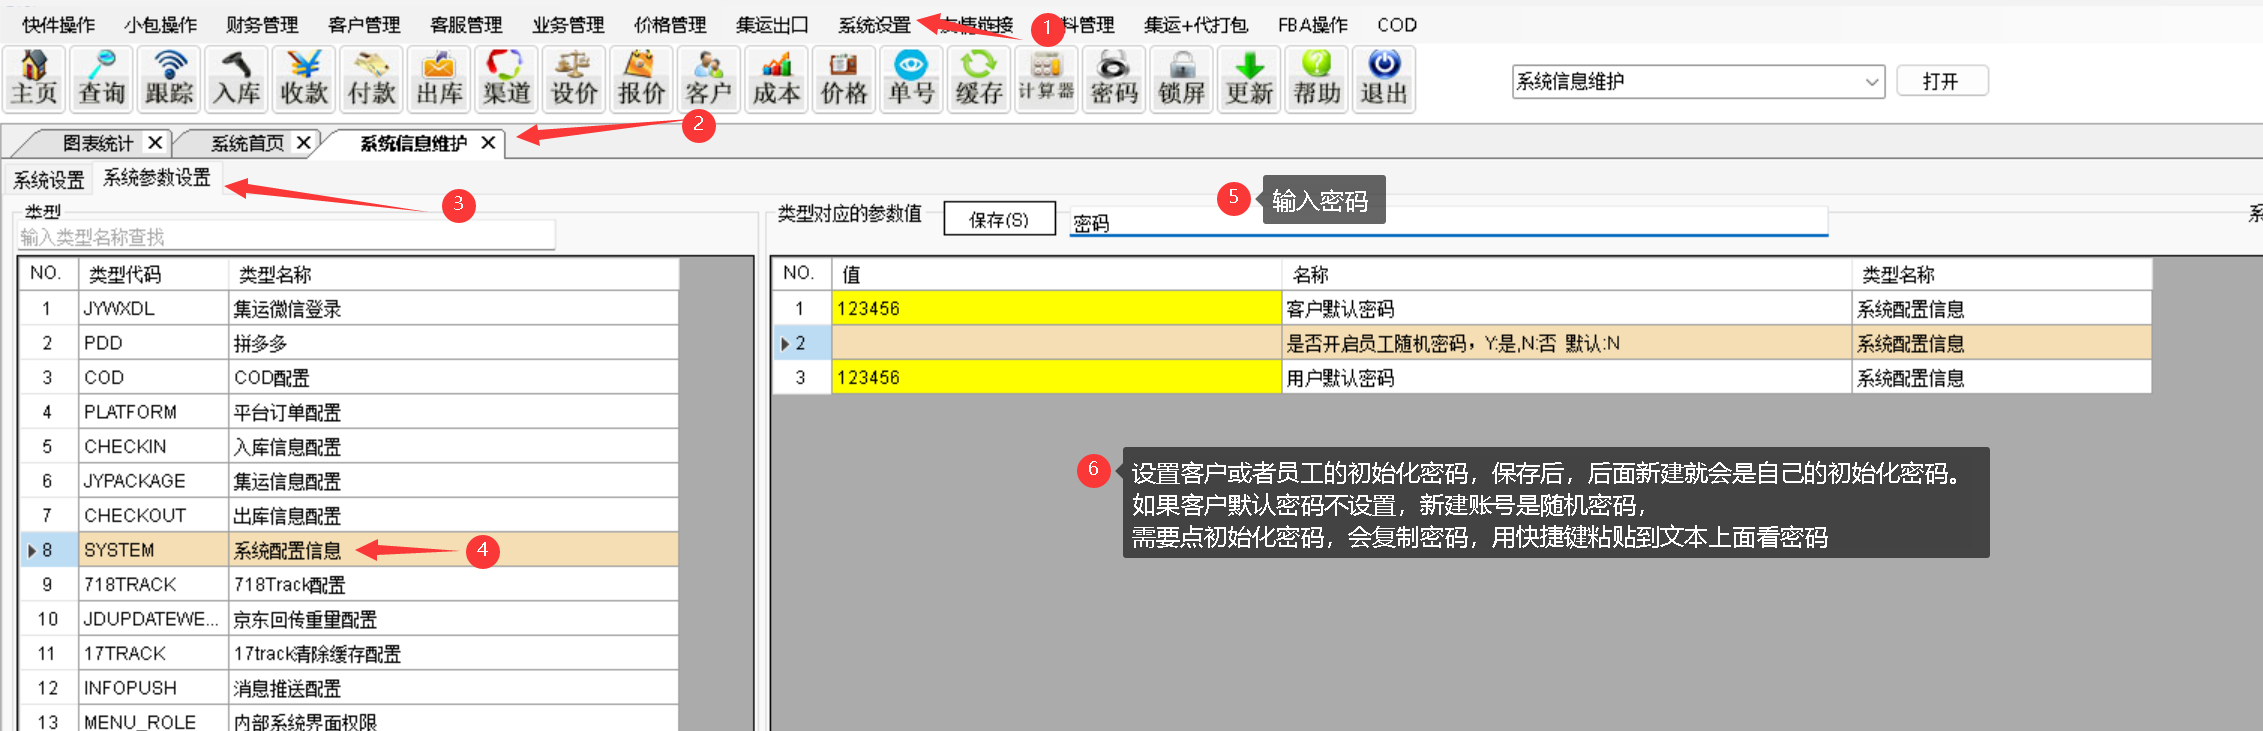Select the PLATFORM row in type list
The height and width of the screenshot is (731, 2263).
click(x=130, y=412)
